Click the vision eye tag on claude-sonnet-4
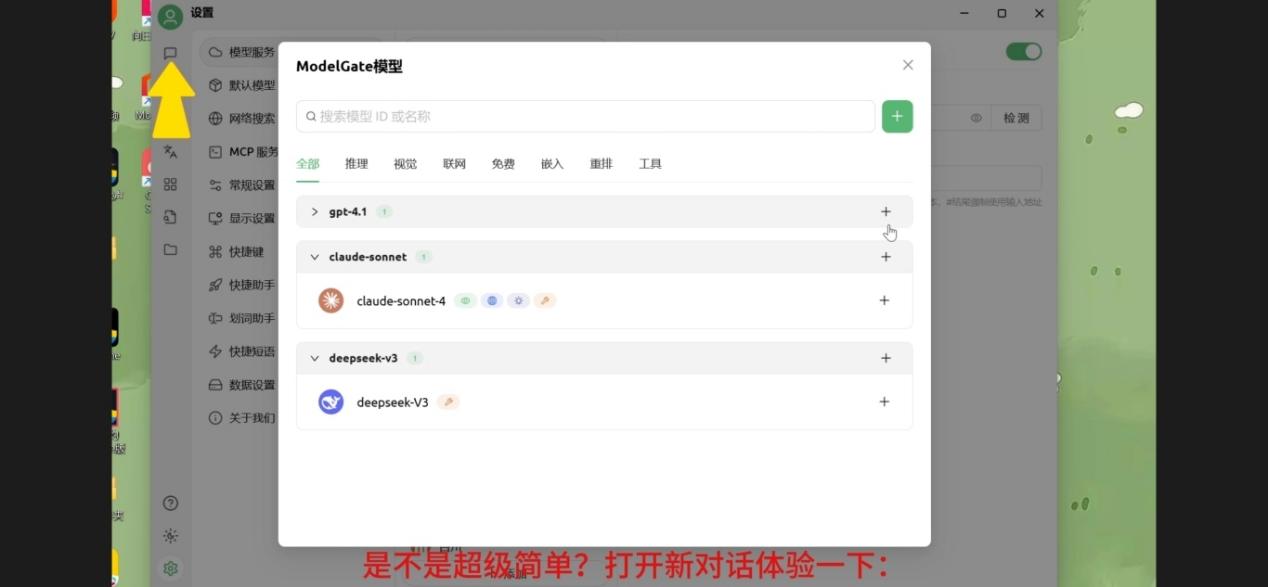This screenshot has height=587, width=1268. [x=465, y=300]
